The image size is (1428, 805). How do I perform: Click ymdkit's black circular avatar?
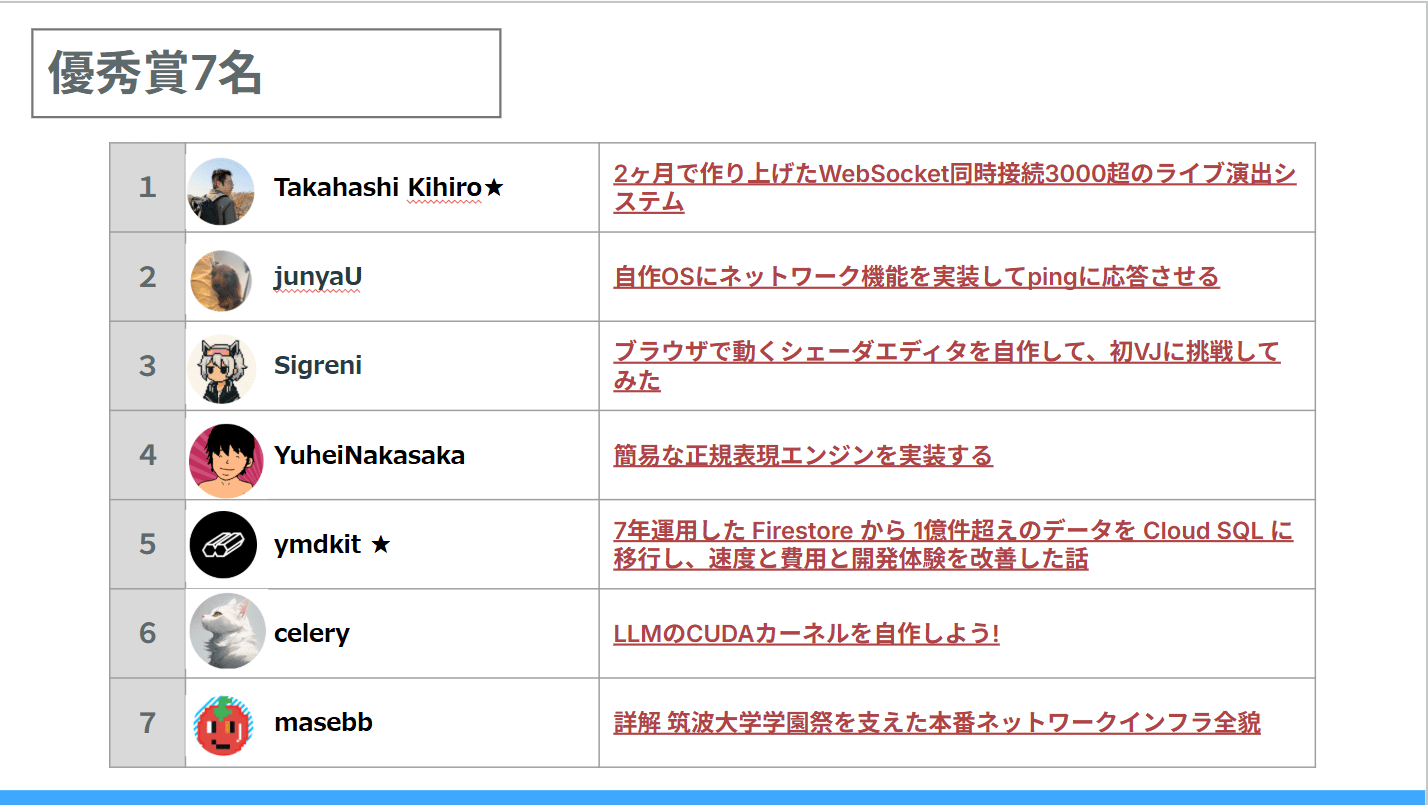point(221,544)
